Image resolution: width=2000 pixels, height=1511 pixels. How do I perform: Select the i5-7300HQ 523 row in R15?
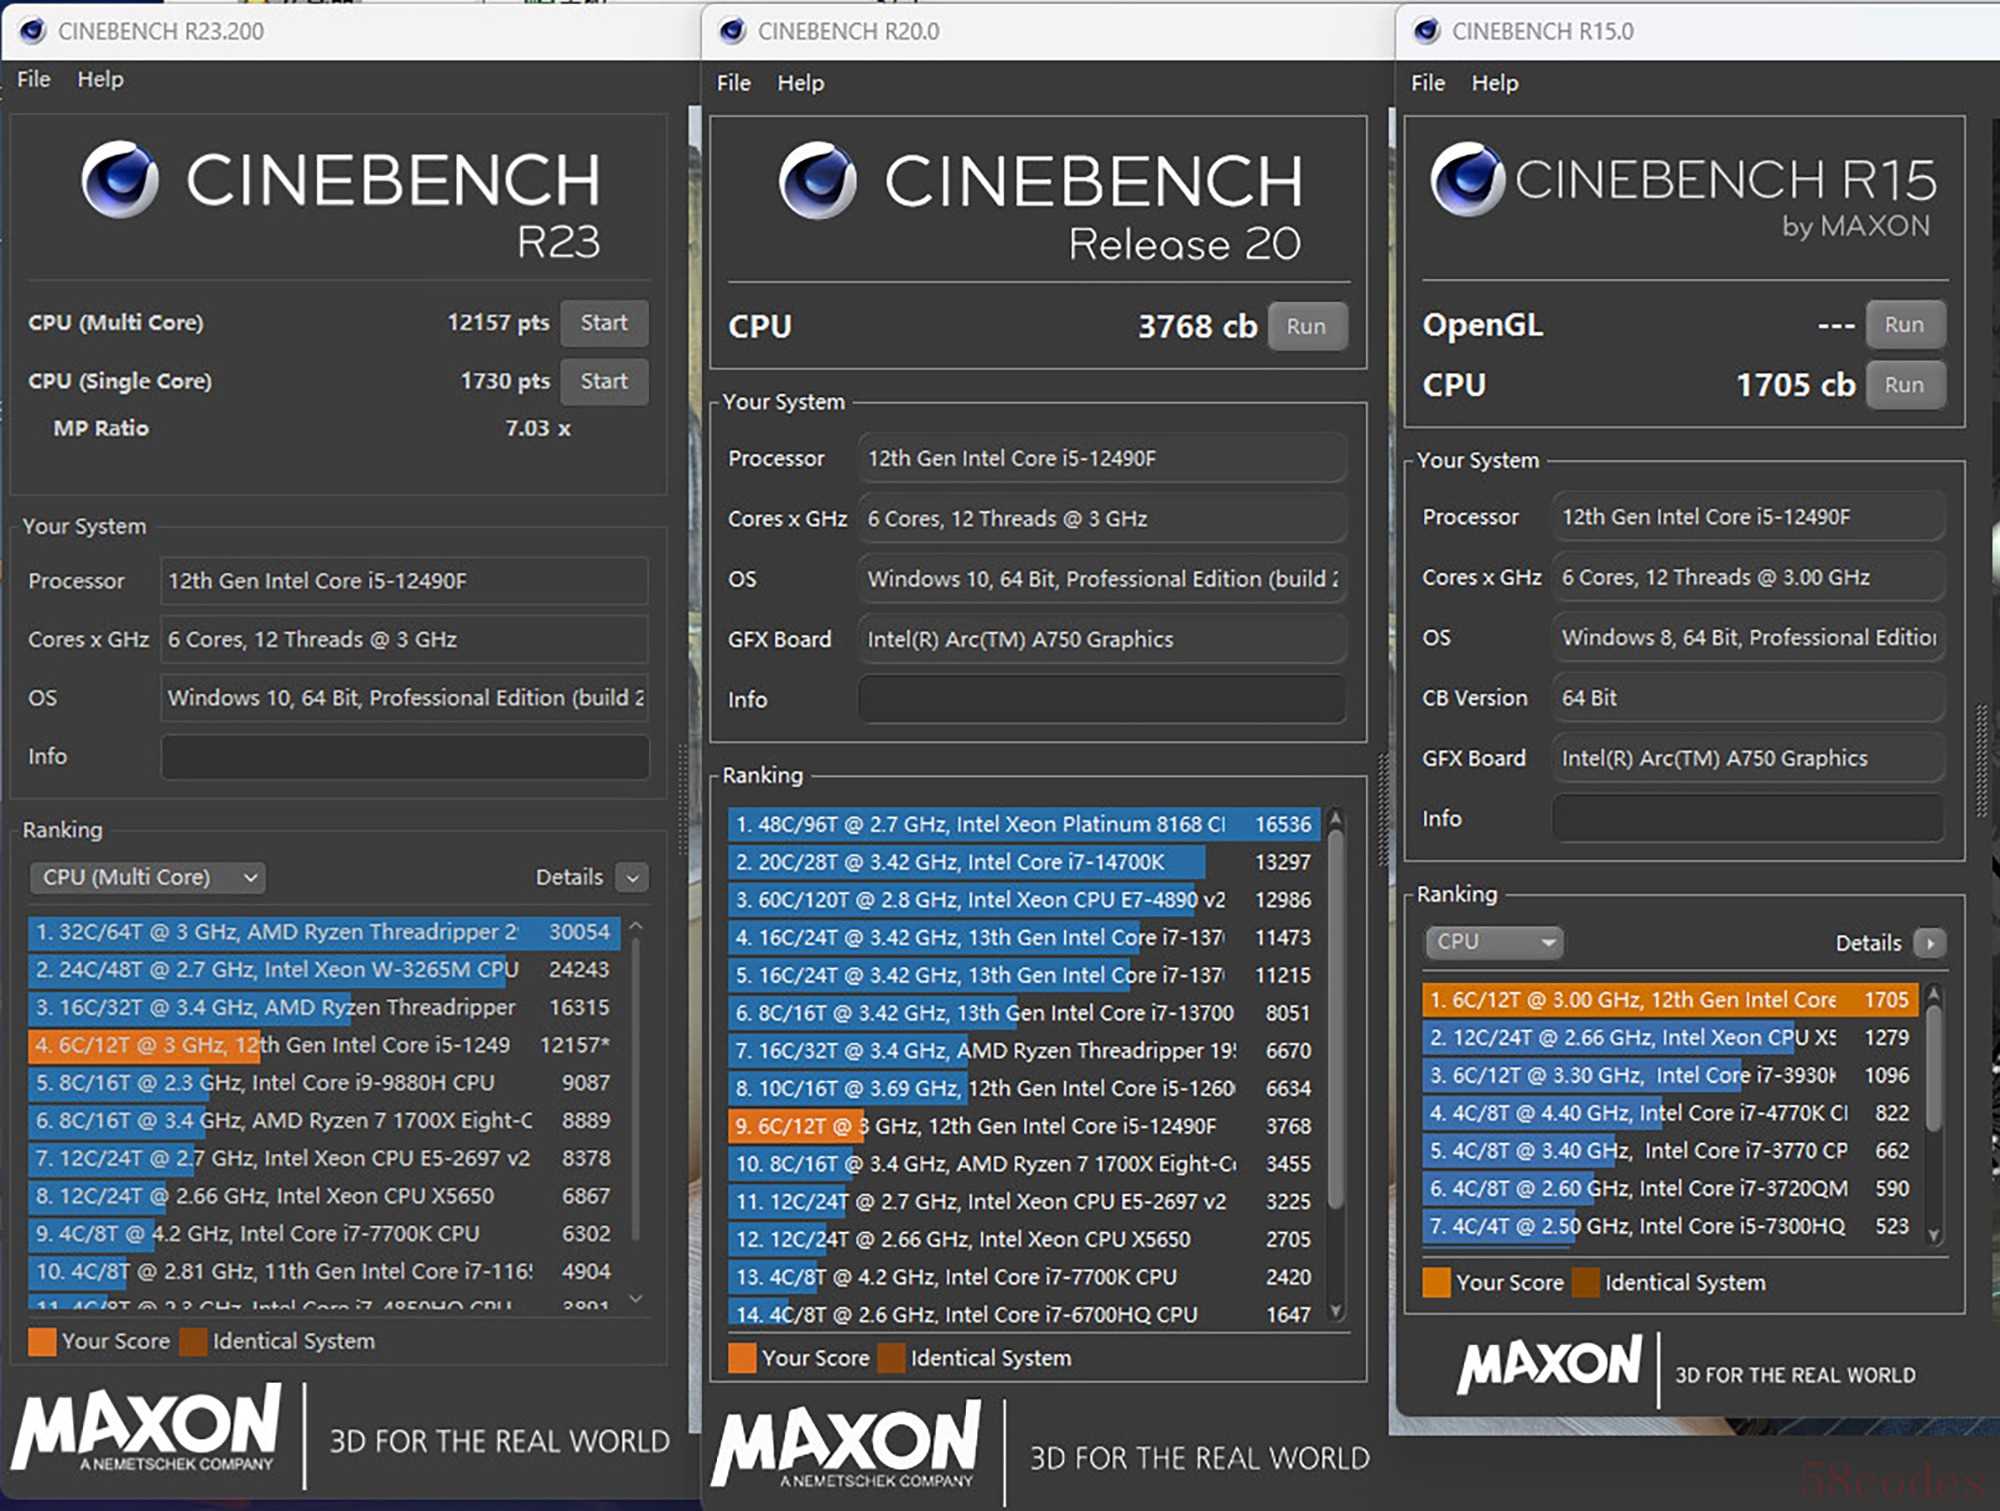[1670, 1226]
